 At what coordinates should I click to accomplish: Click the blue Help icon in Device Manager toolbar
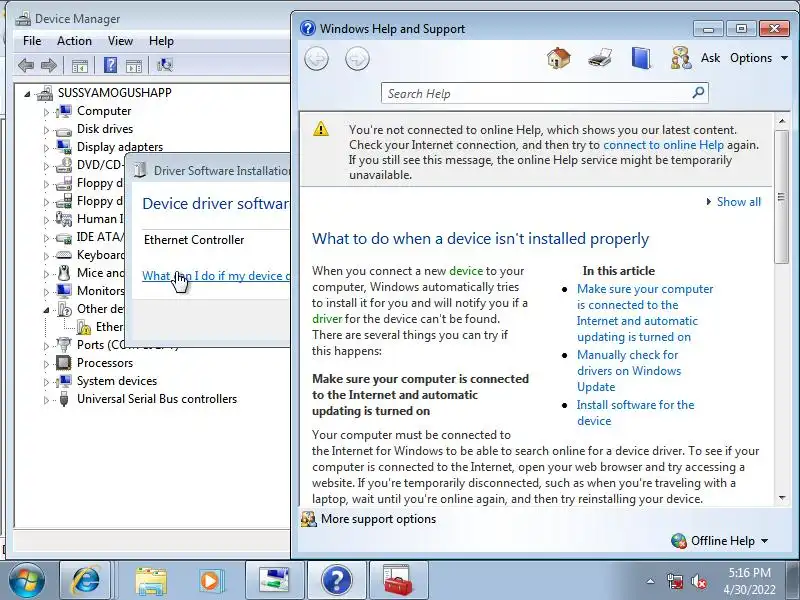tap(110, 65)
